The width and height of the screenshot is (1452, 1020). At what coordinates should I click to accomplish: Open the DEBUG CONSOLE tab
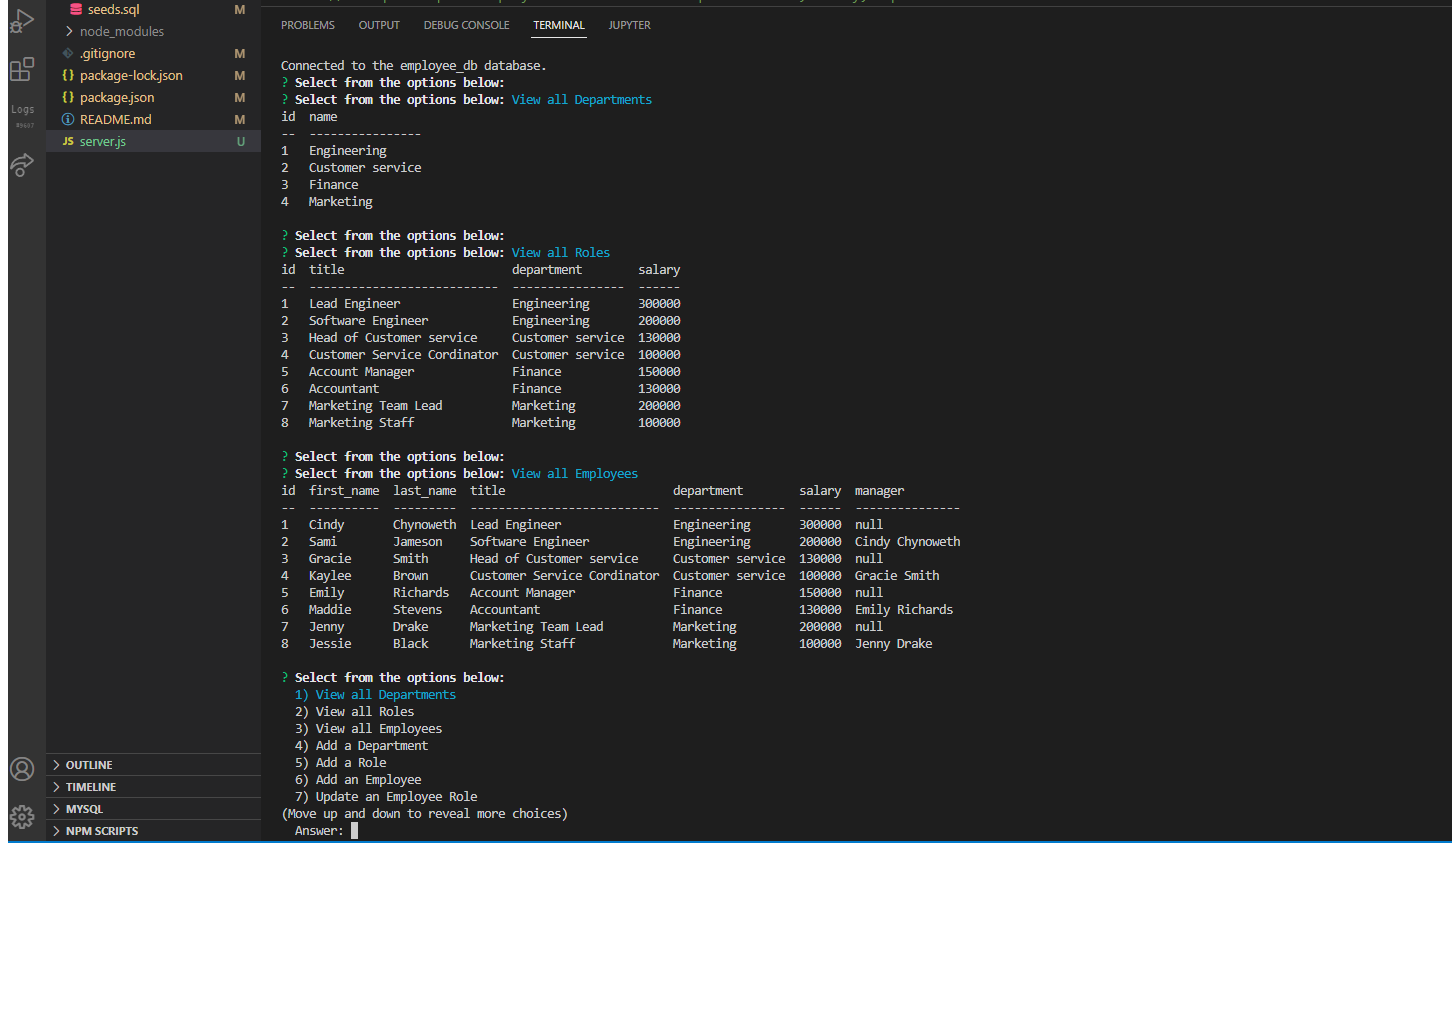coord(466,25)
